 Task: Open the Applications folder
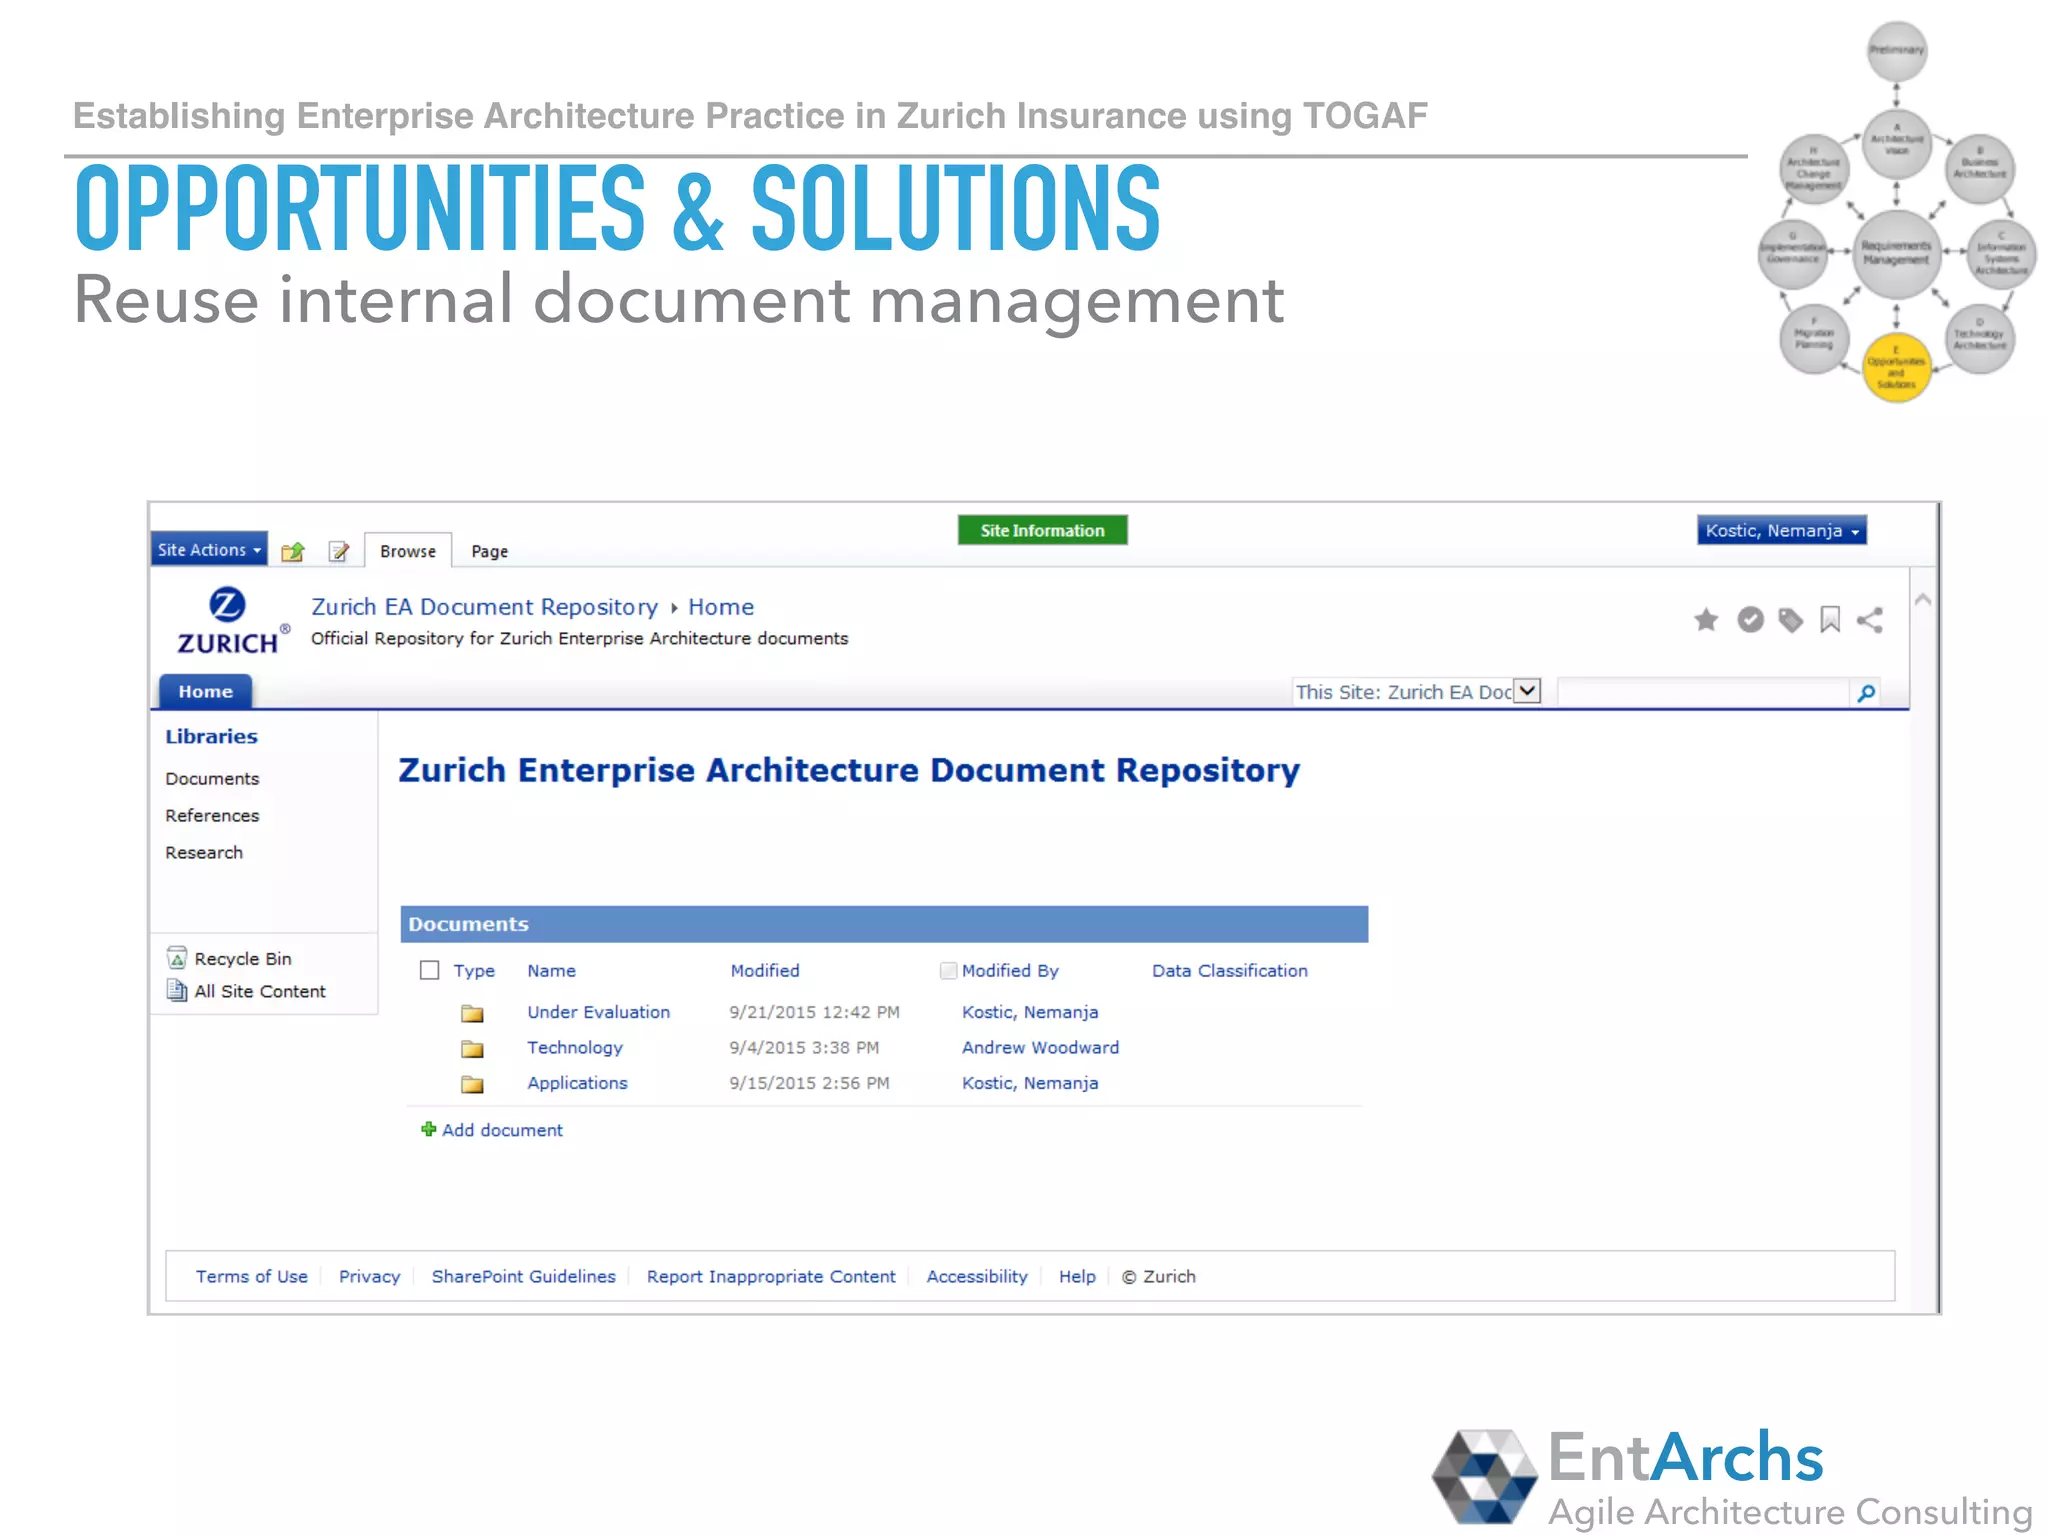pos(578,1083)
